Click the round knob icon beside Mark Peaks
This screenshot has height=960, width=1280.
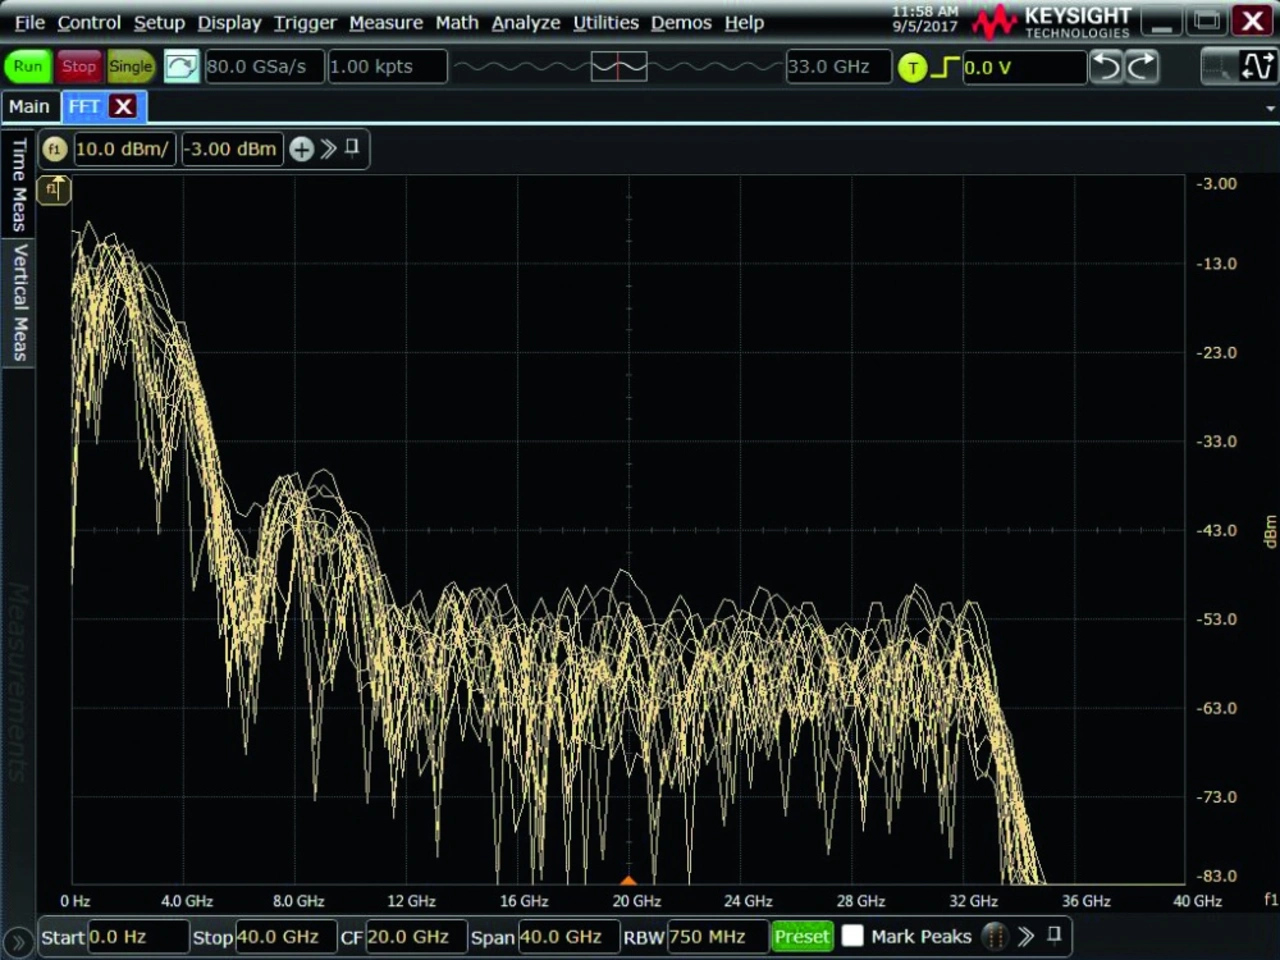point(994,936)
